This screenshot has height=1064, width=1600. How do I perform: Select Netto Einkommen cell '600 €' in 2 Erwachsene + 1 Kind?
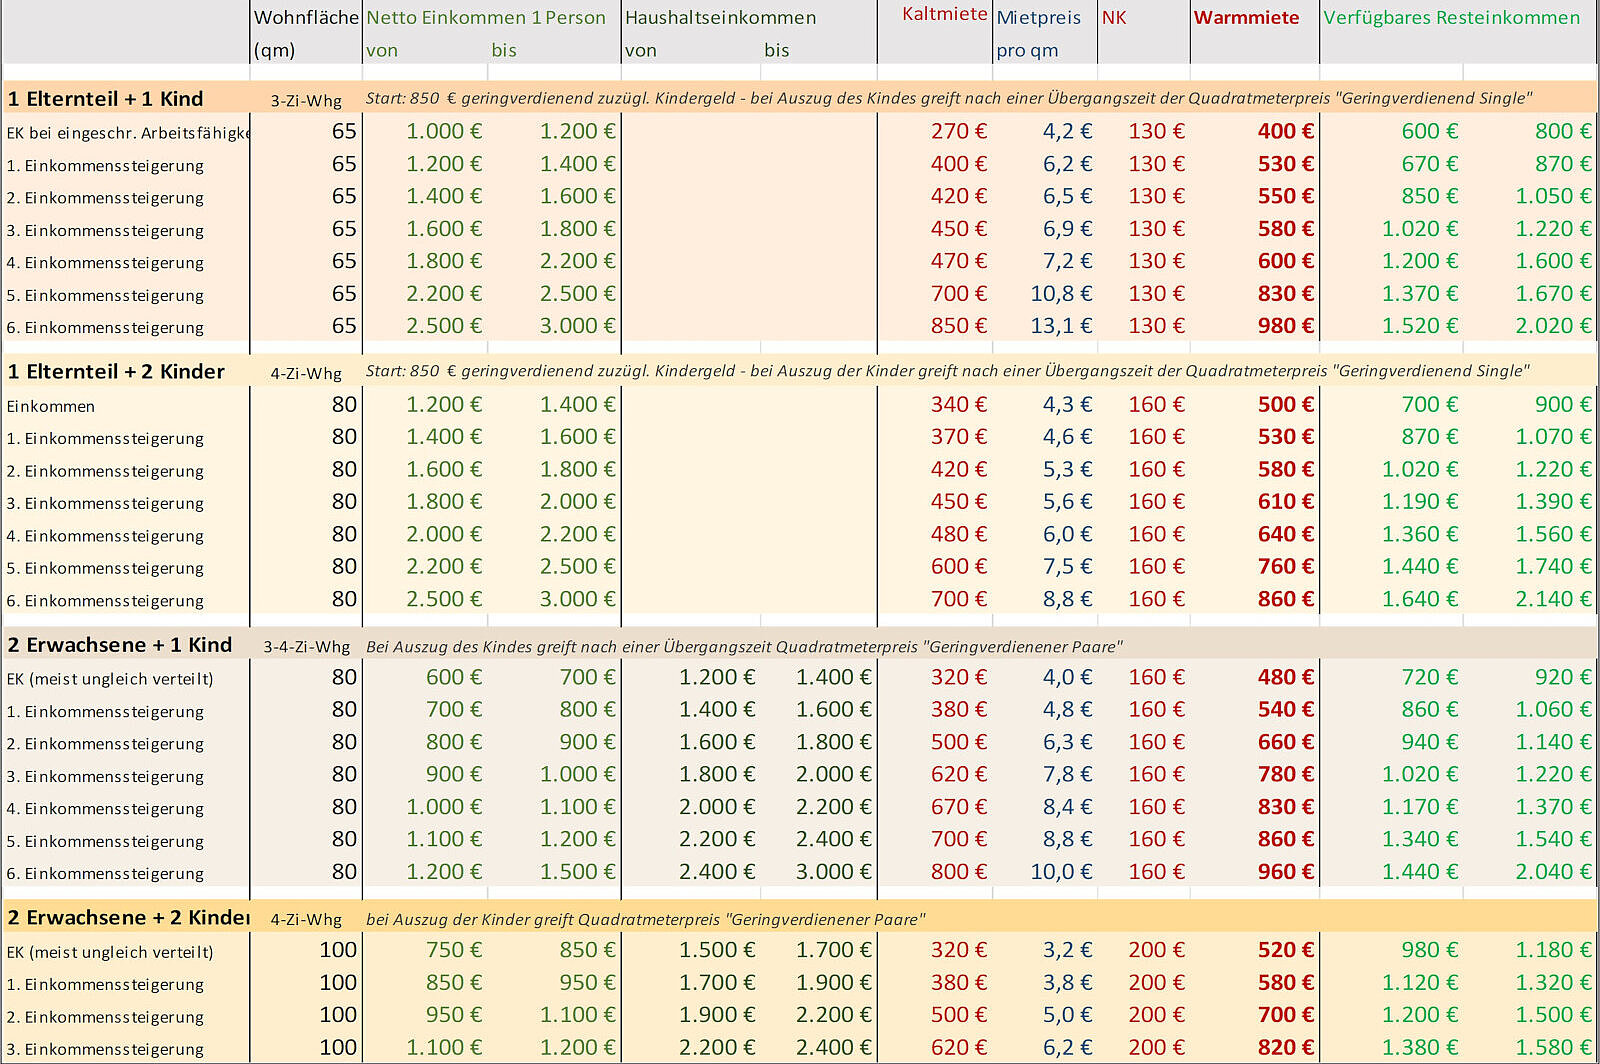coord(454,677)
